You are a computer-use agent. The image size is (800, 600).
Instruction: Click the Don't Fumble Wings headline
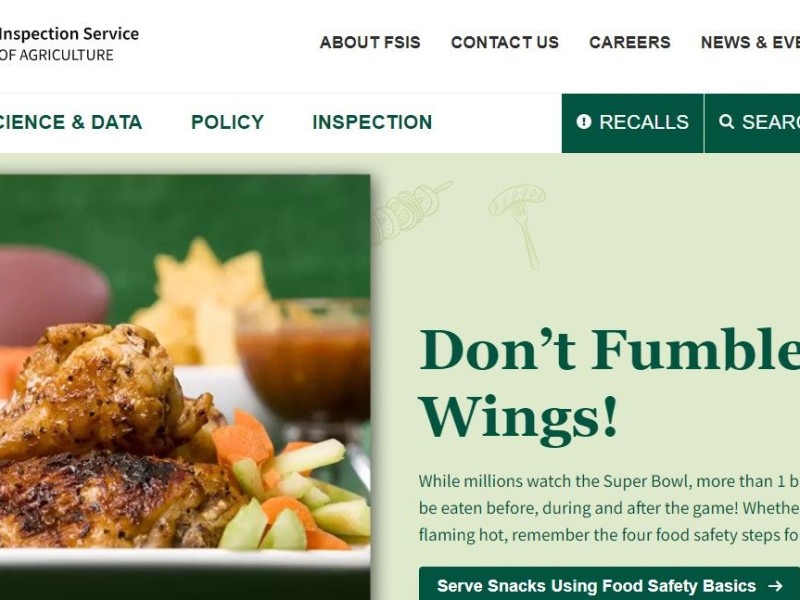tap(609, 383)
